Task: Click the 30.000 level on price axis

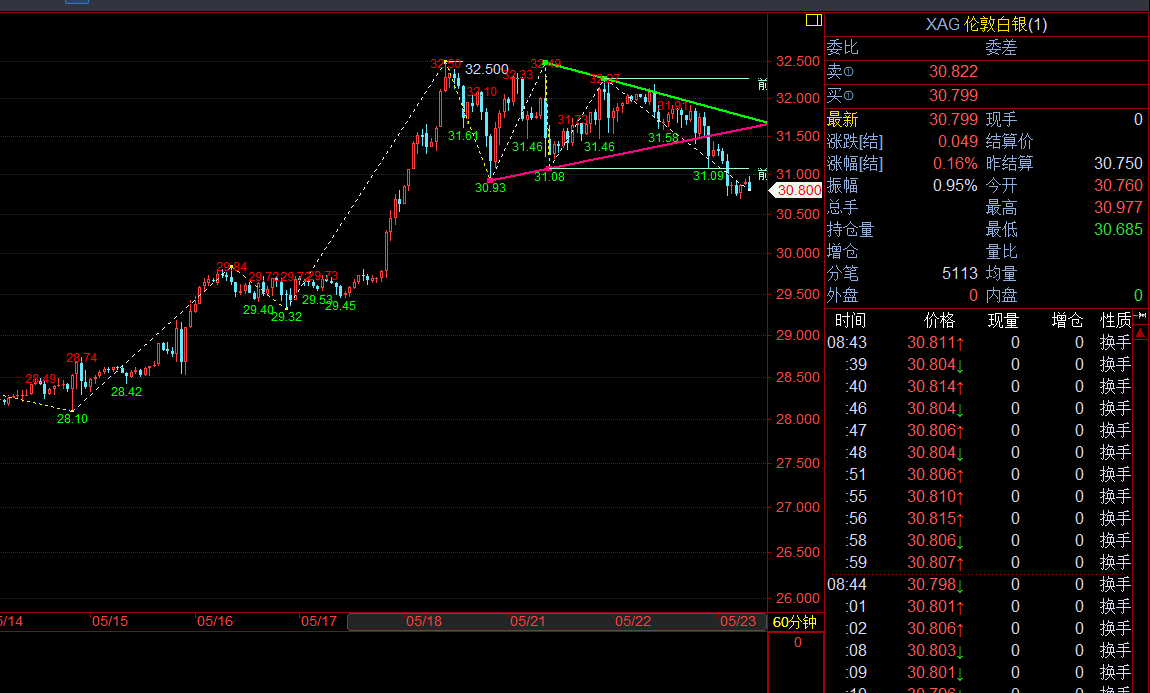Action: point(797,254)
